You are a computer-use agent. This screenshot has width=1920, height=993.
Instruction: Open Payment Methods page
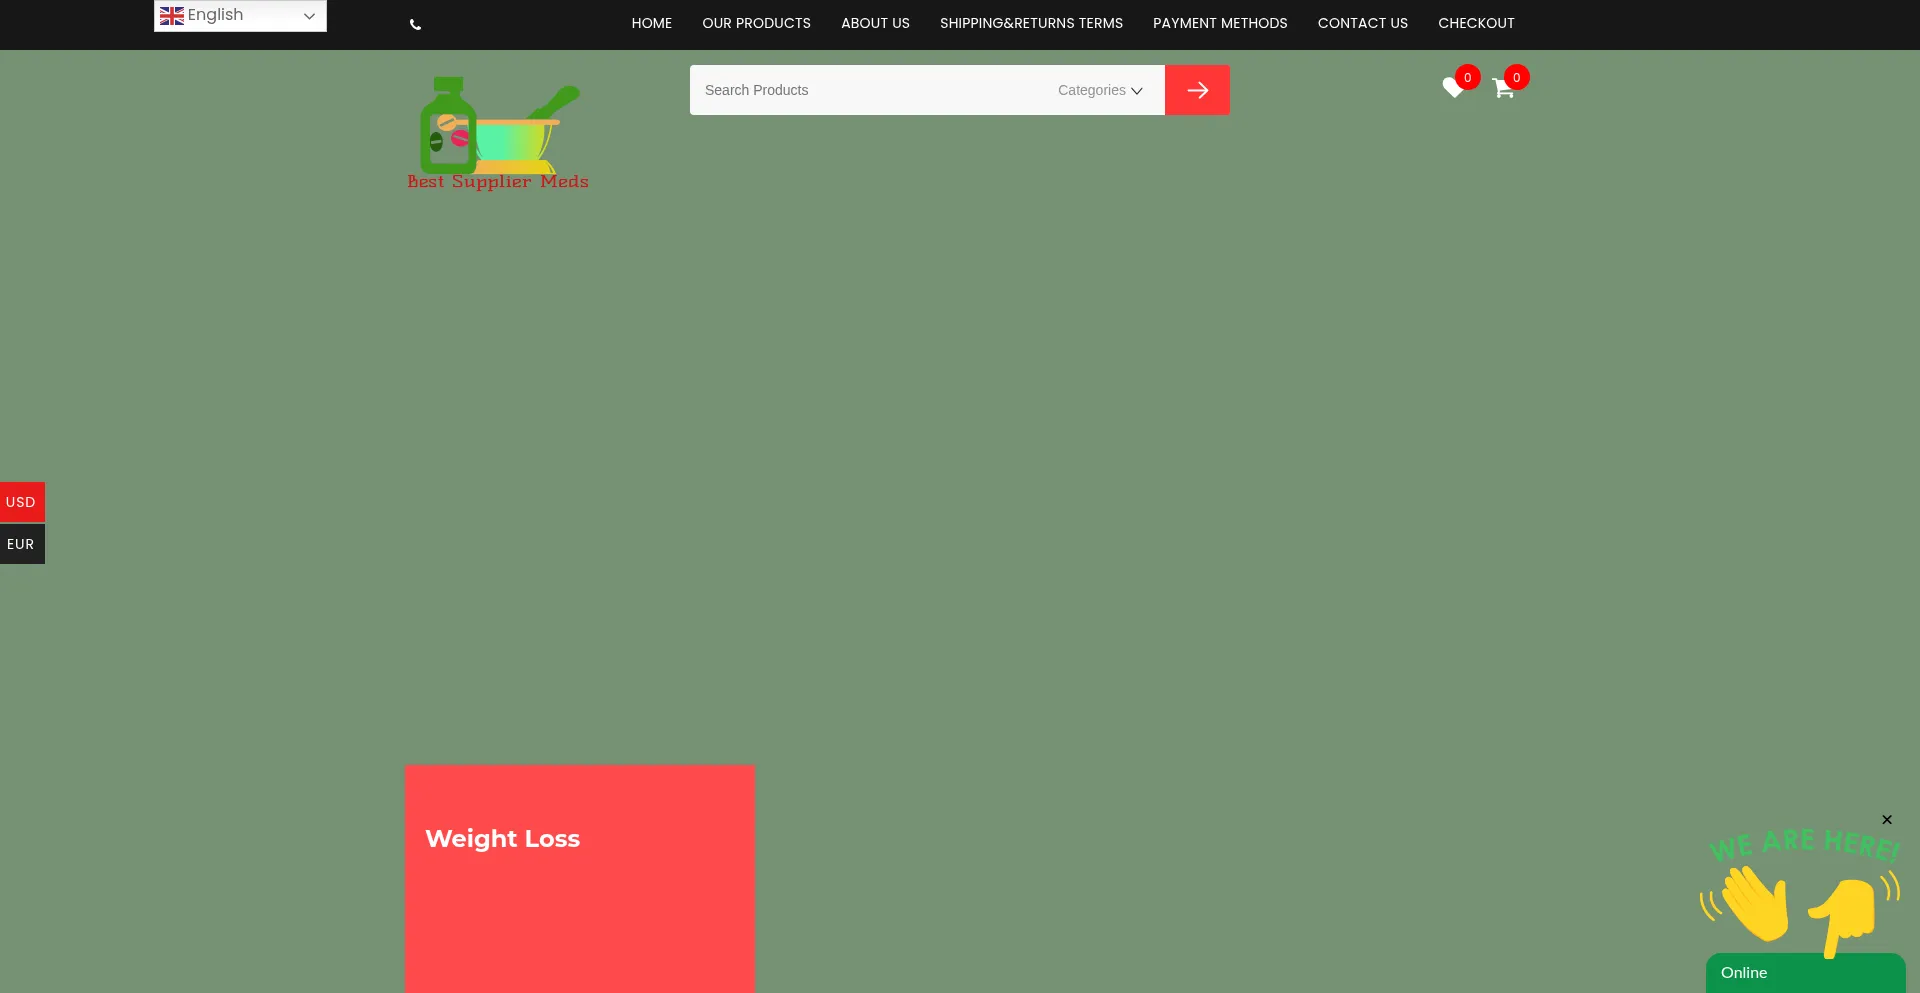(1220, 23)
